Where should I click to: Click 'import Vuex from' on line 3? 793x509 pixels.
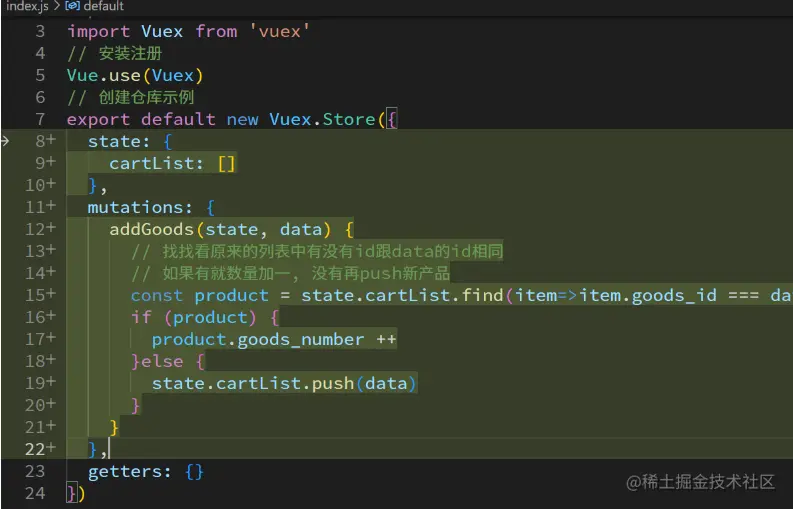click(x=152, y=31)
